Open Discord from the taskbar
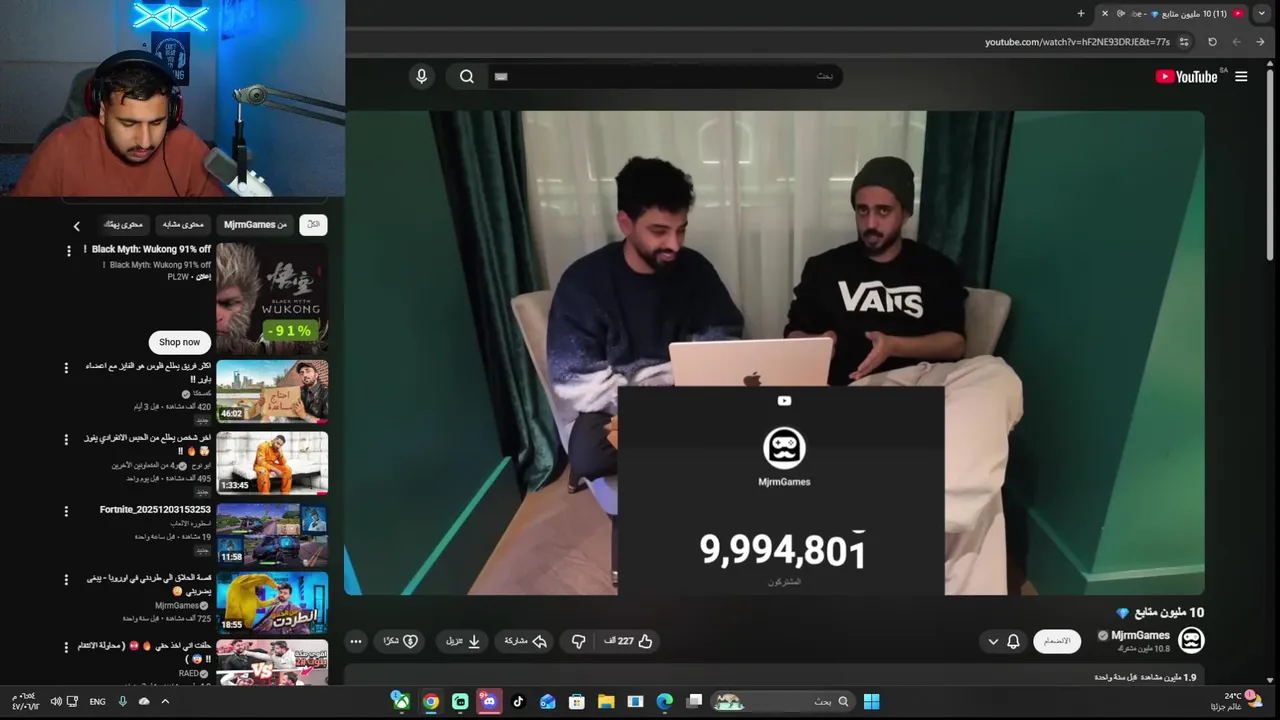 click(489, 702)
